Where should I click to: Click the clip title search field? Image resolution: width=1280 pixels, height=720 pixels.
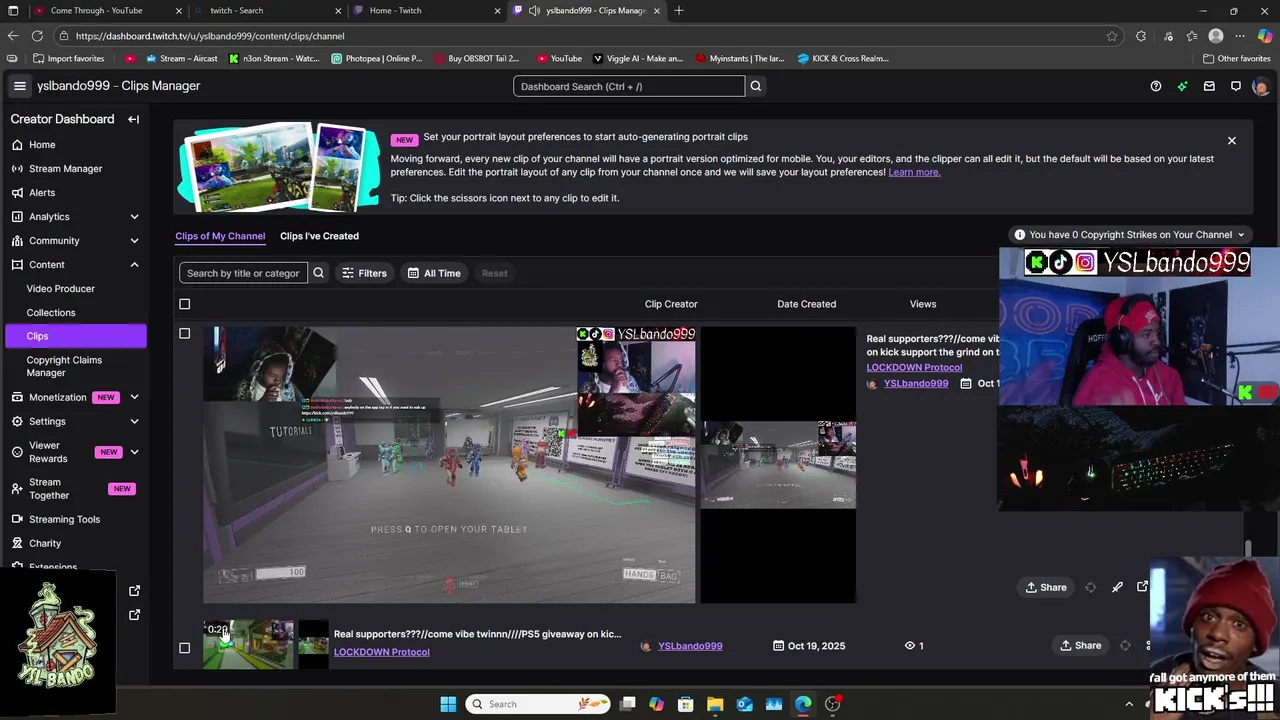(x=243, y=273)
